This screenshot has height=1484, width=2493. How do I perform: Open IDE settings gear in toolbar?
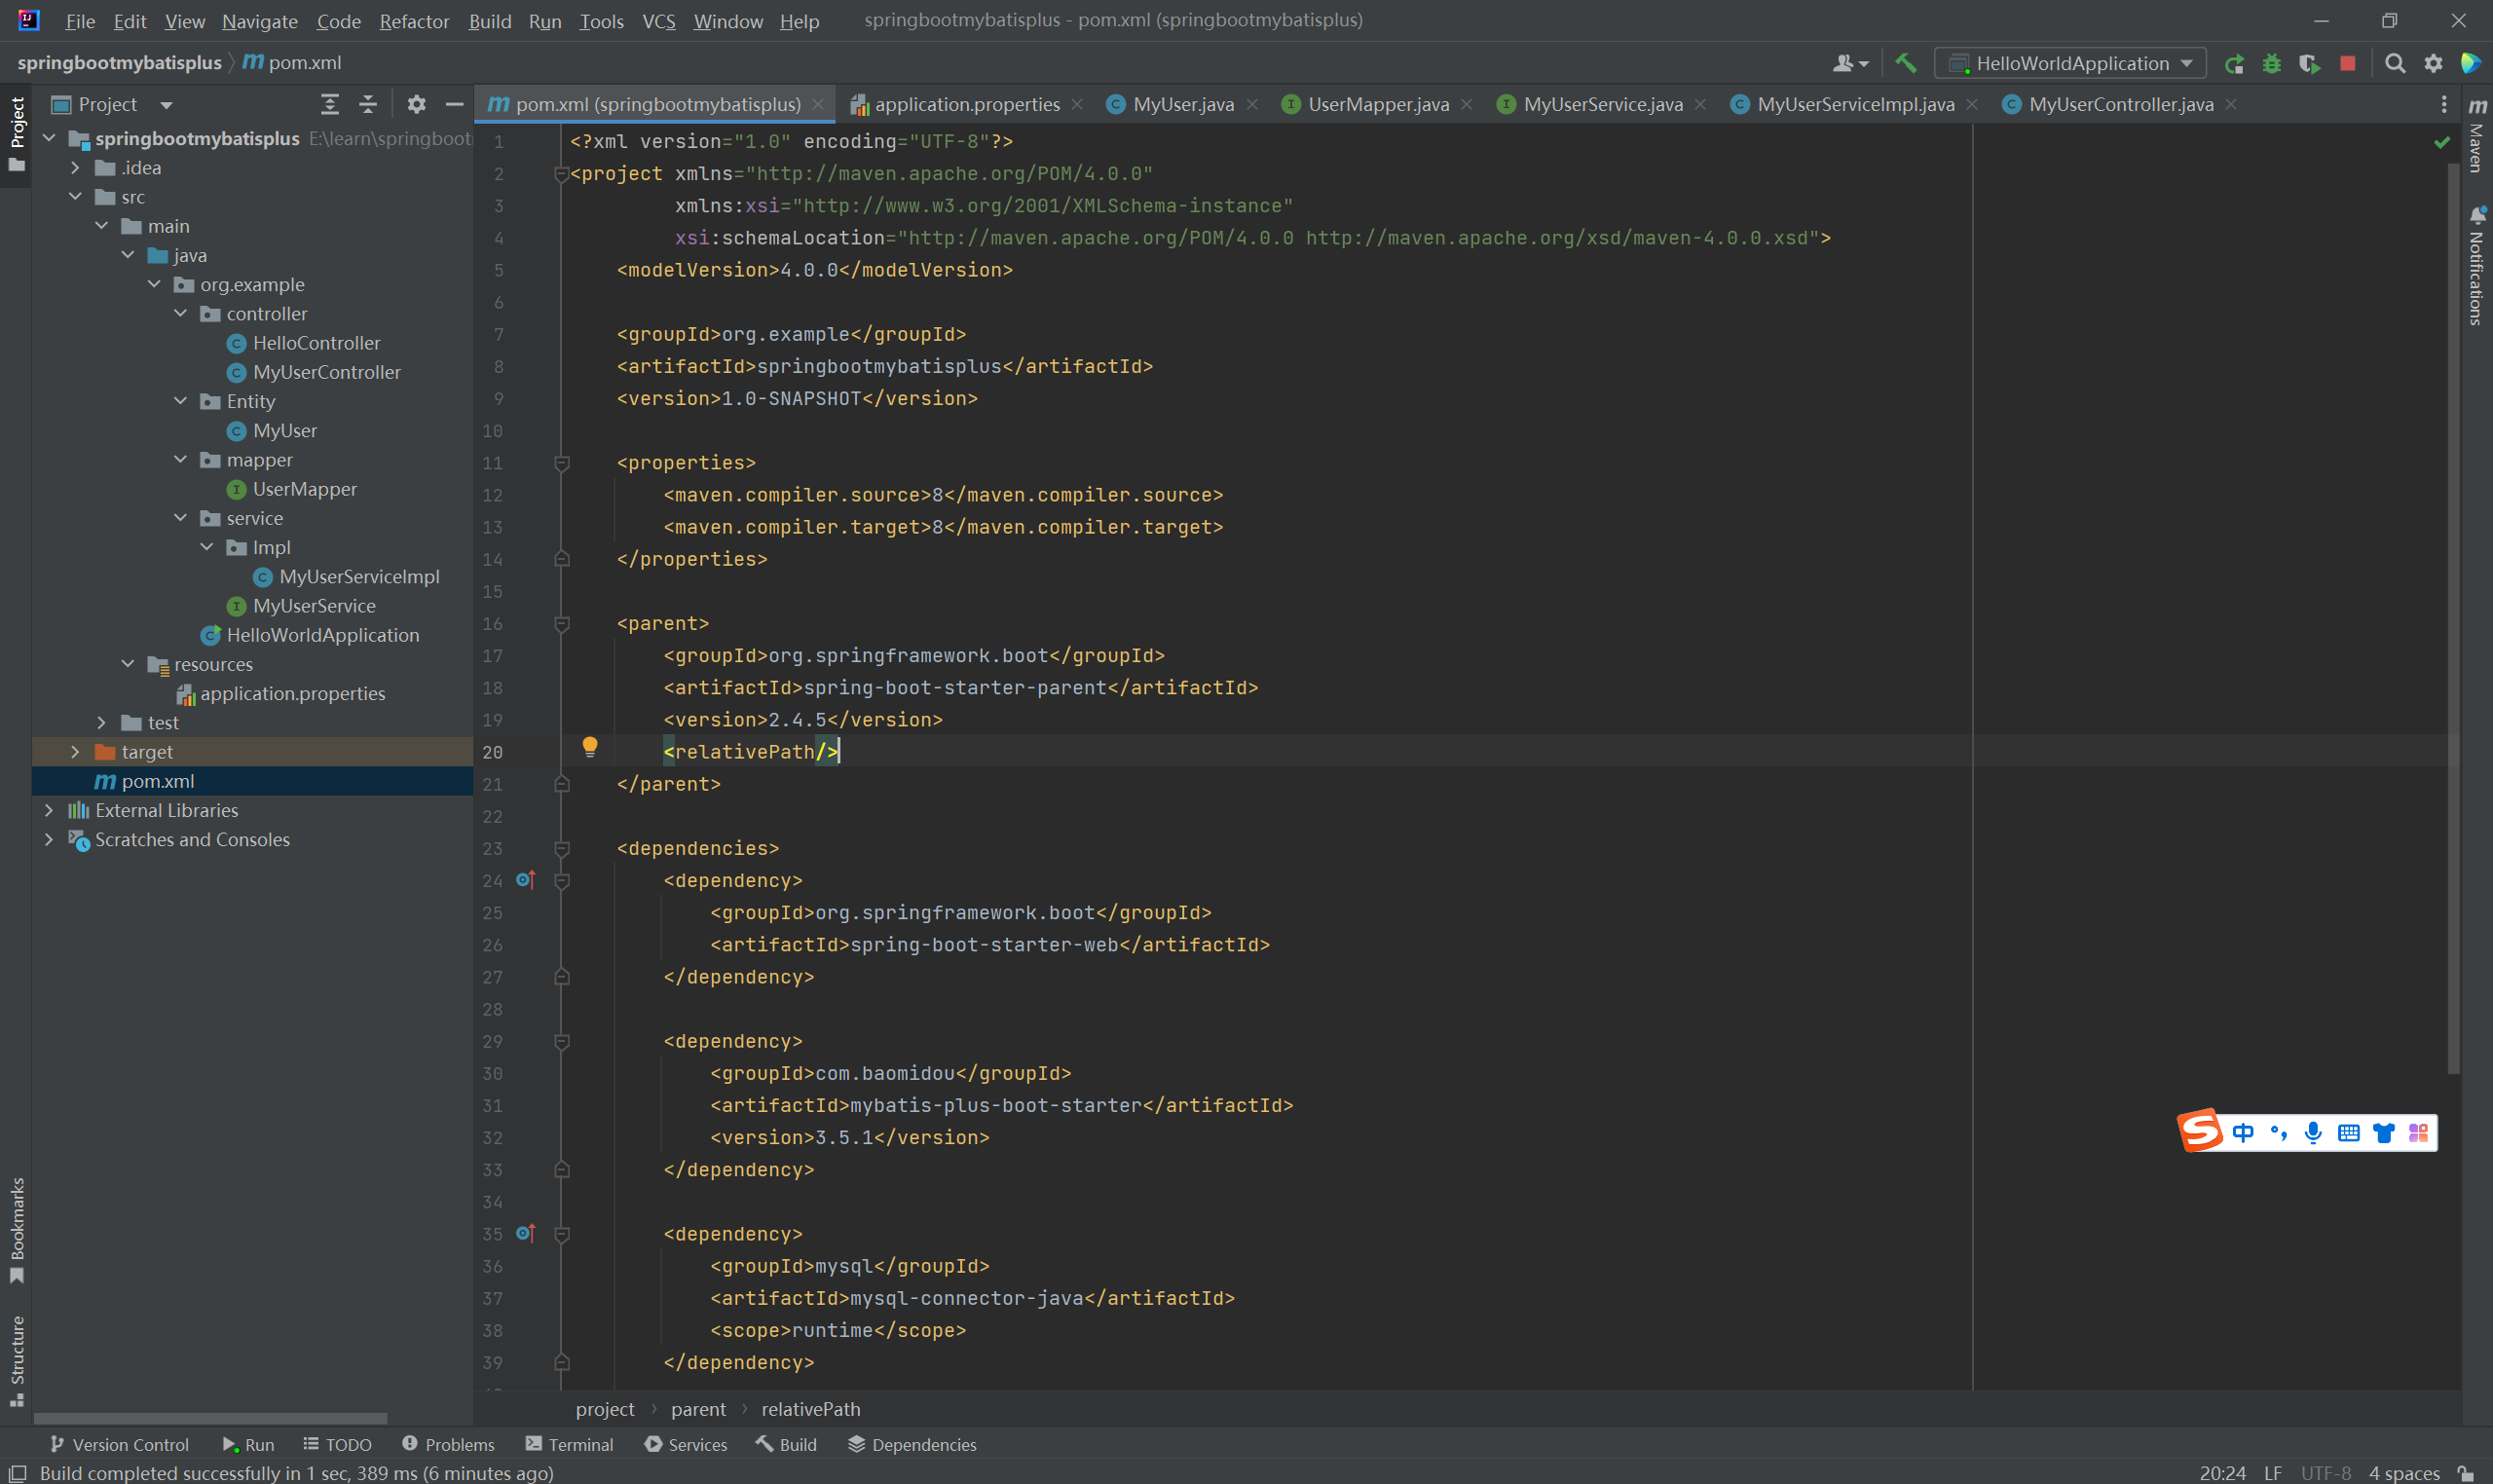click(2433, 63)
